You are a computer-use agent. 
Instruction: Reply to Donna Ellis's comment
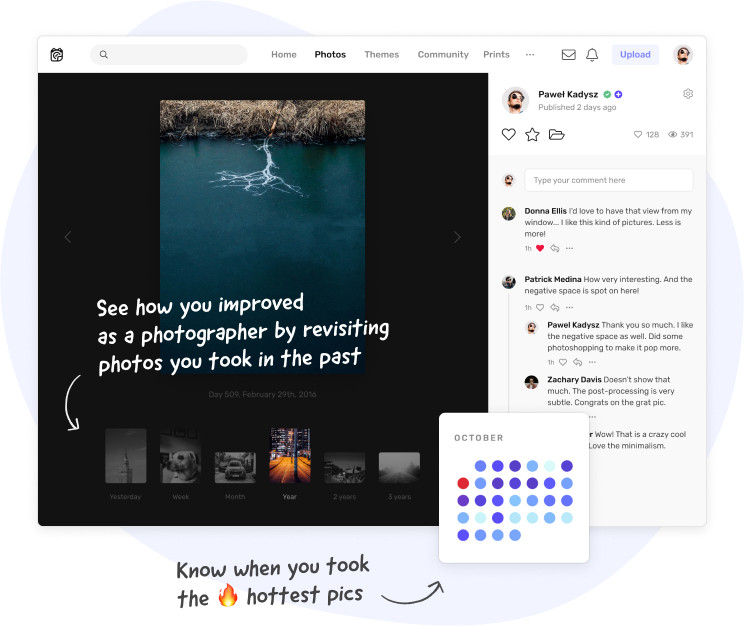point(554,248)
